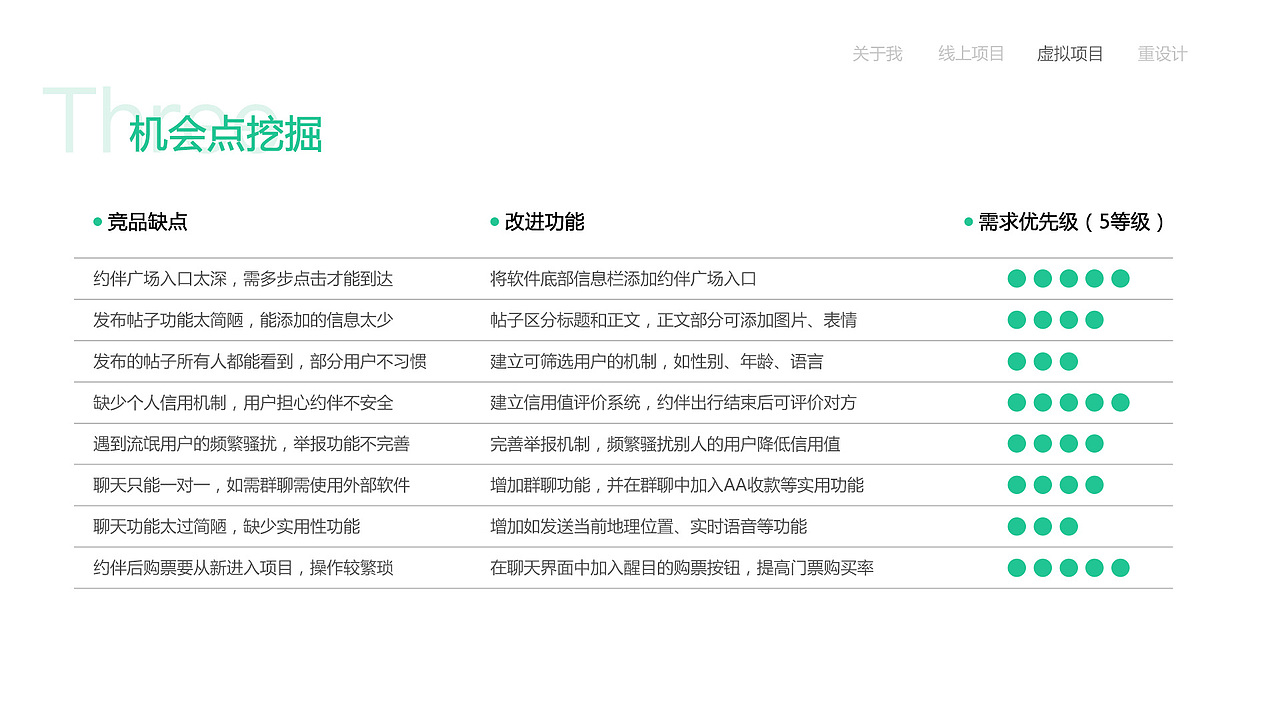
Task: Select the fourth dot in 遇到流氓用户 row
Action: (1095, 443)
